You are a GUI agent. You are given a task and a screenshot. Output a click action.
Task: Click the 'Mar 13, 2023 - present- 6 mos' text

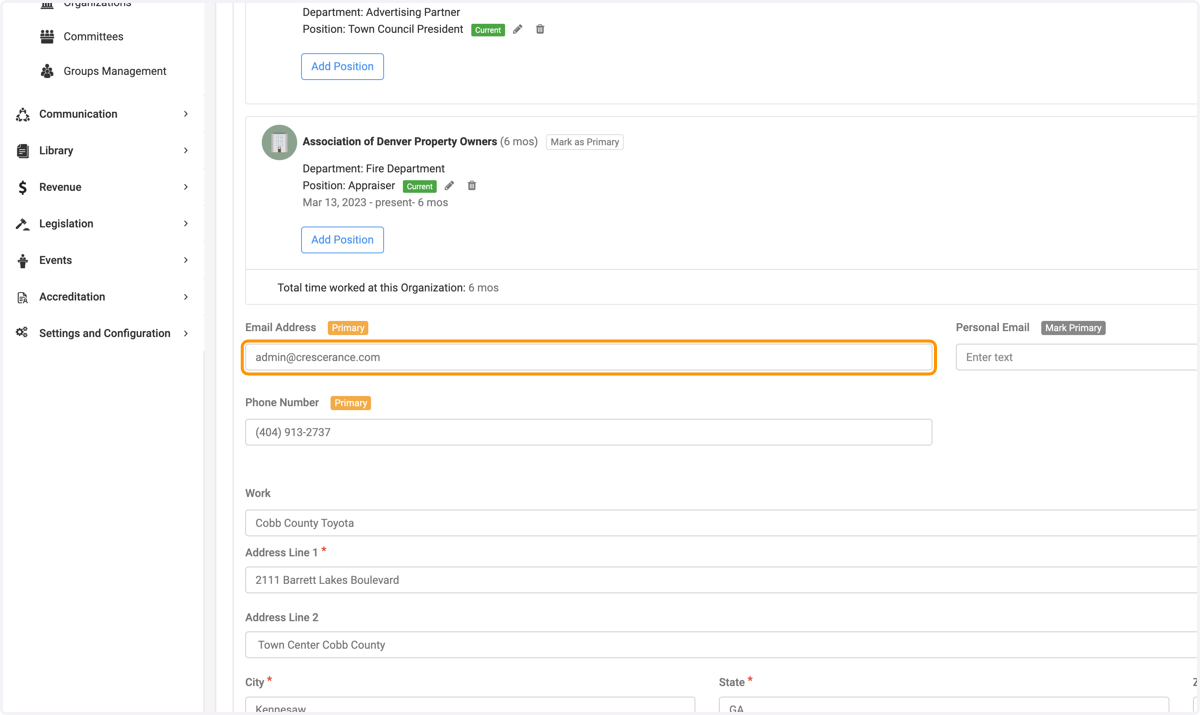tap(375, 203)
